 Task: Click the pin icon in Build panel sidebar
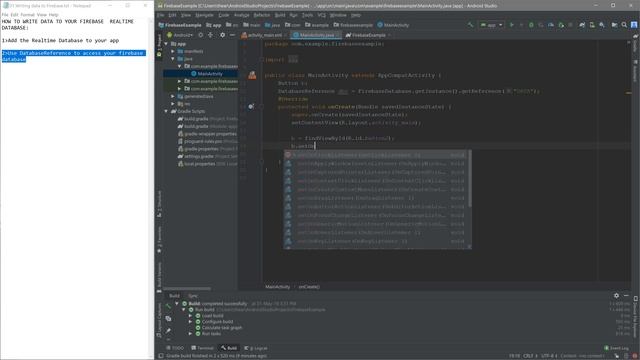[168, 331]
